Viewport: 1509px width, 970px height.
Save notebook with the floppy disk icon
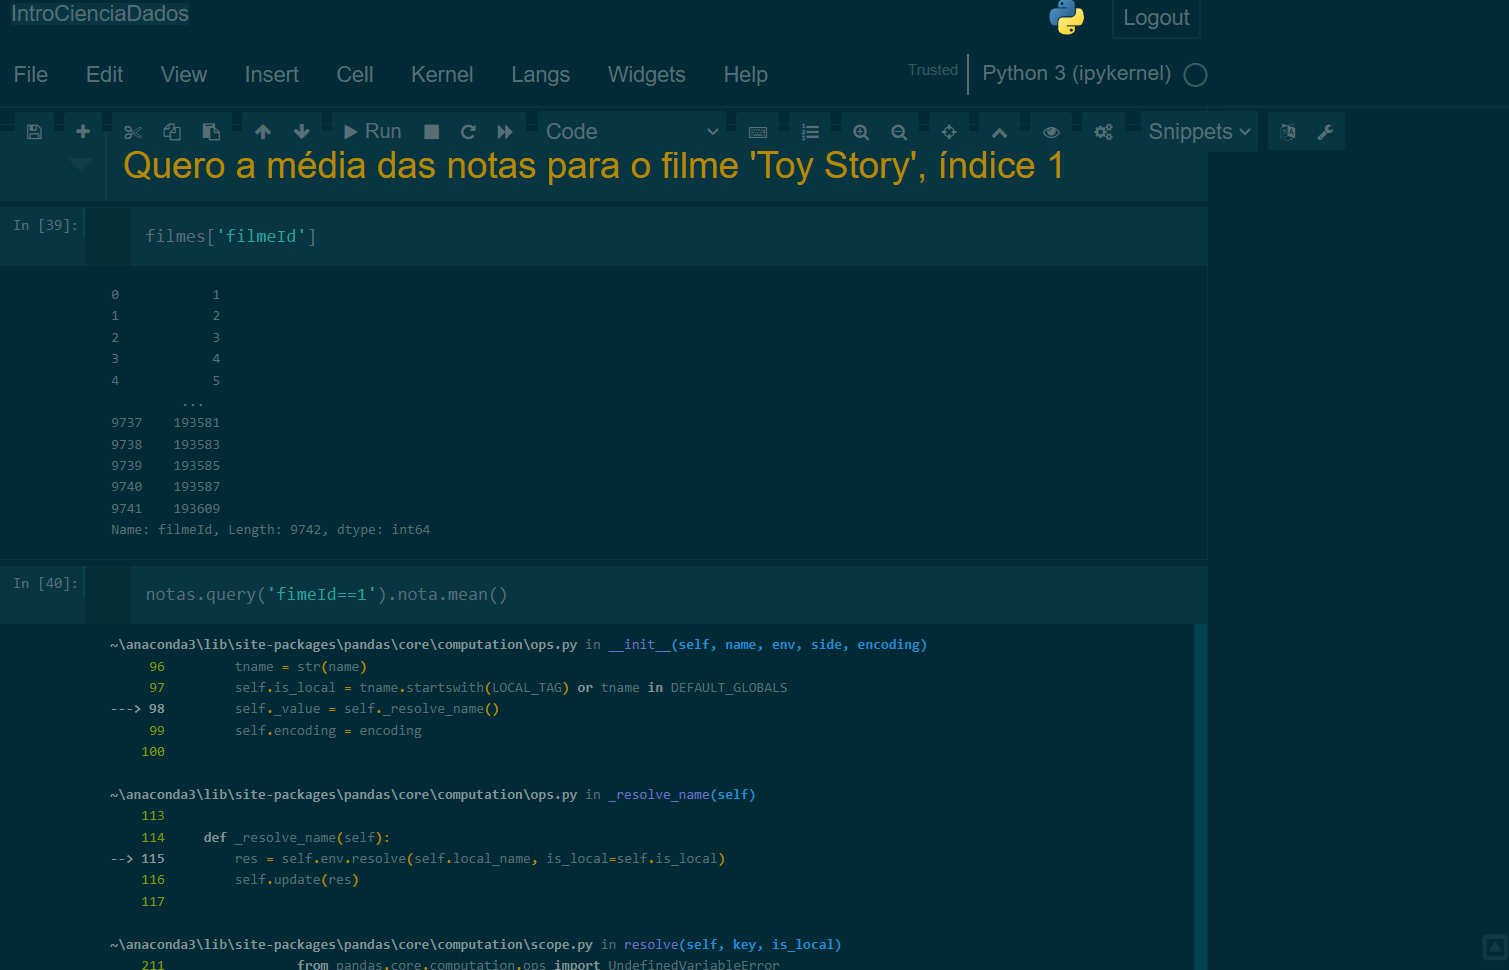coord(34,132)
